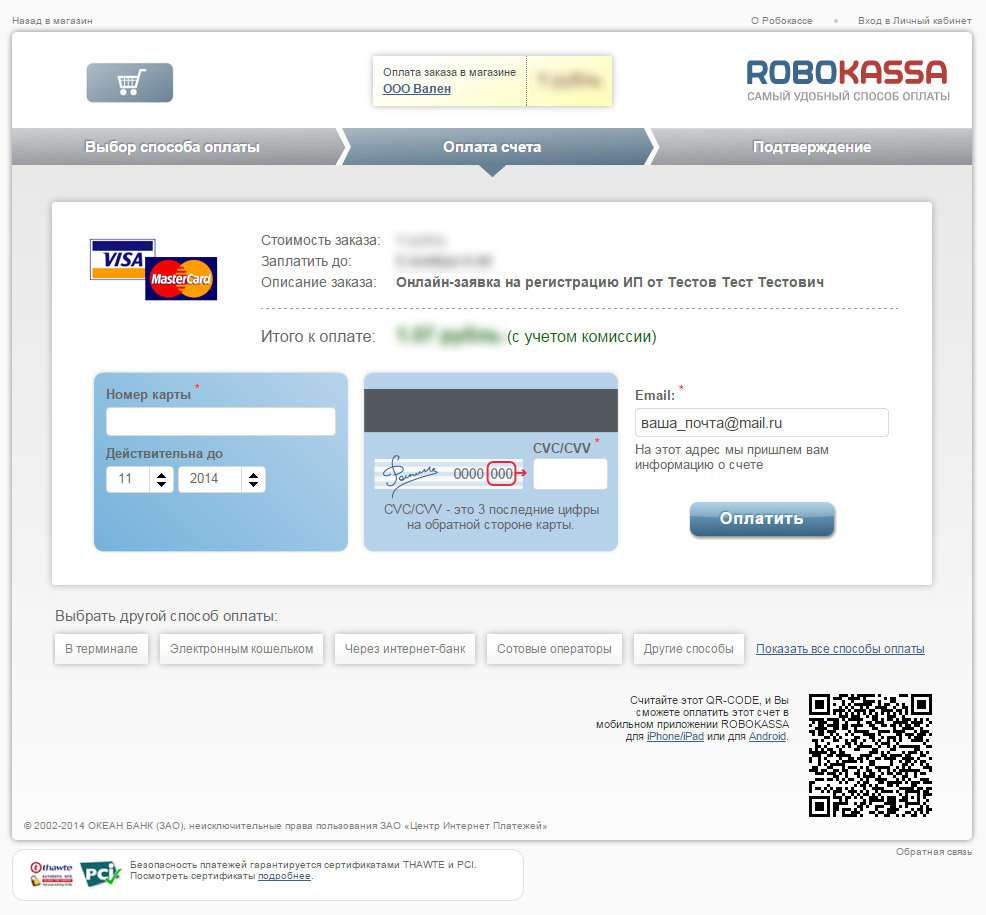Click the Email input field
Image resolution: width=986 pixels, height=915 pixels.
762,423
